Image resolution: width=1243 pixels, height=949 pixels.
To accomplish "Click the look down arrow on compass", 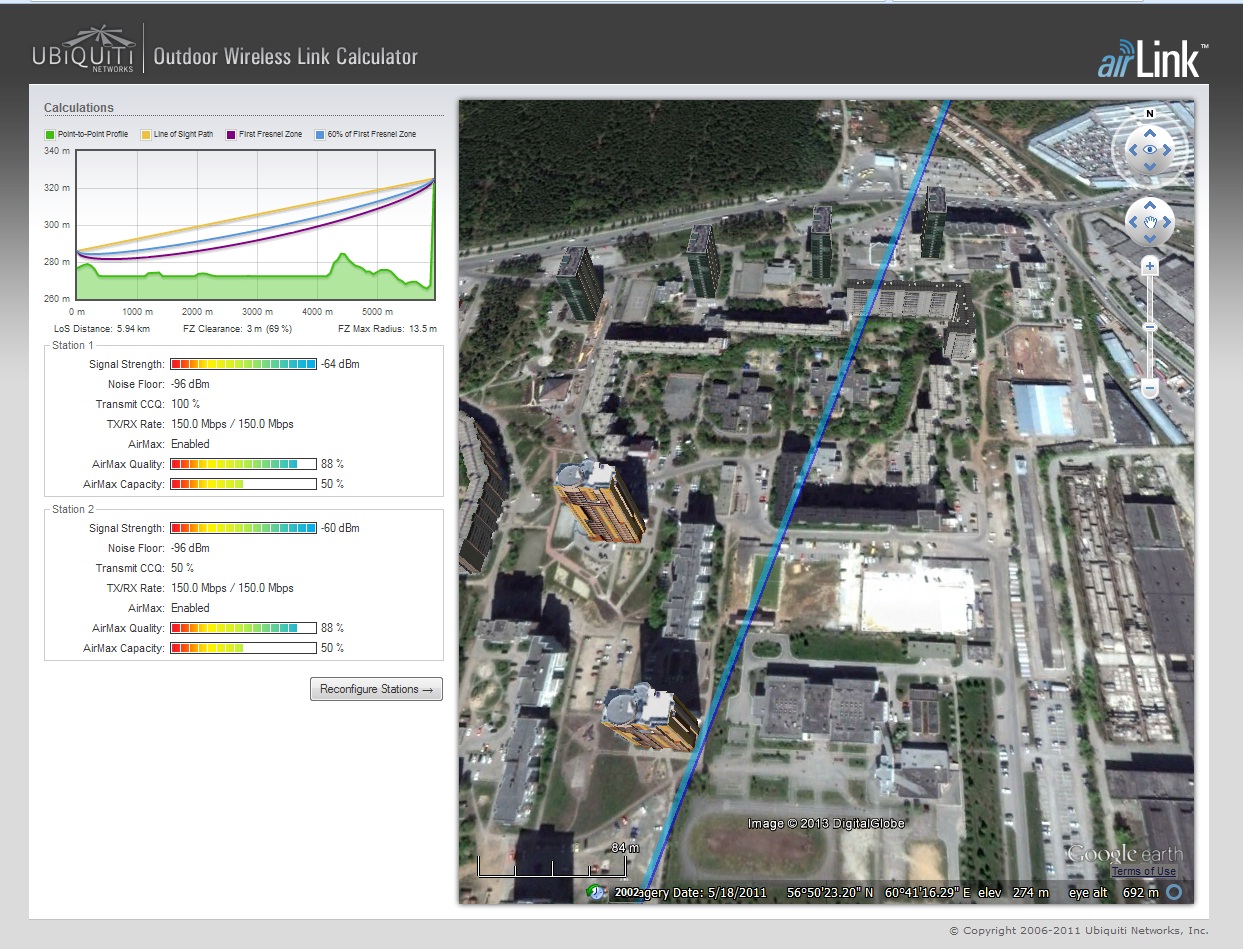I will [x=1150, y=168].
